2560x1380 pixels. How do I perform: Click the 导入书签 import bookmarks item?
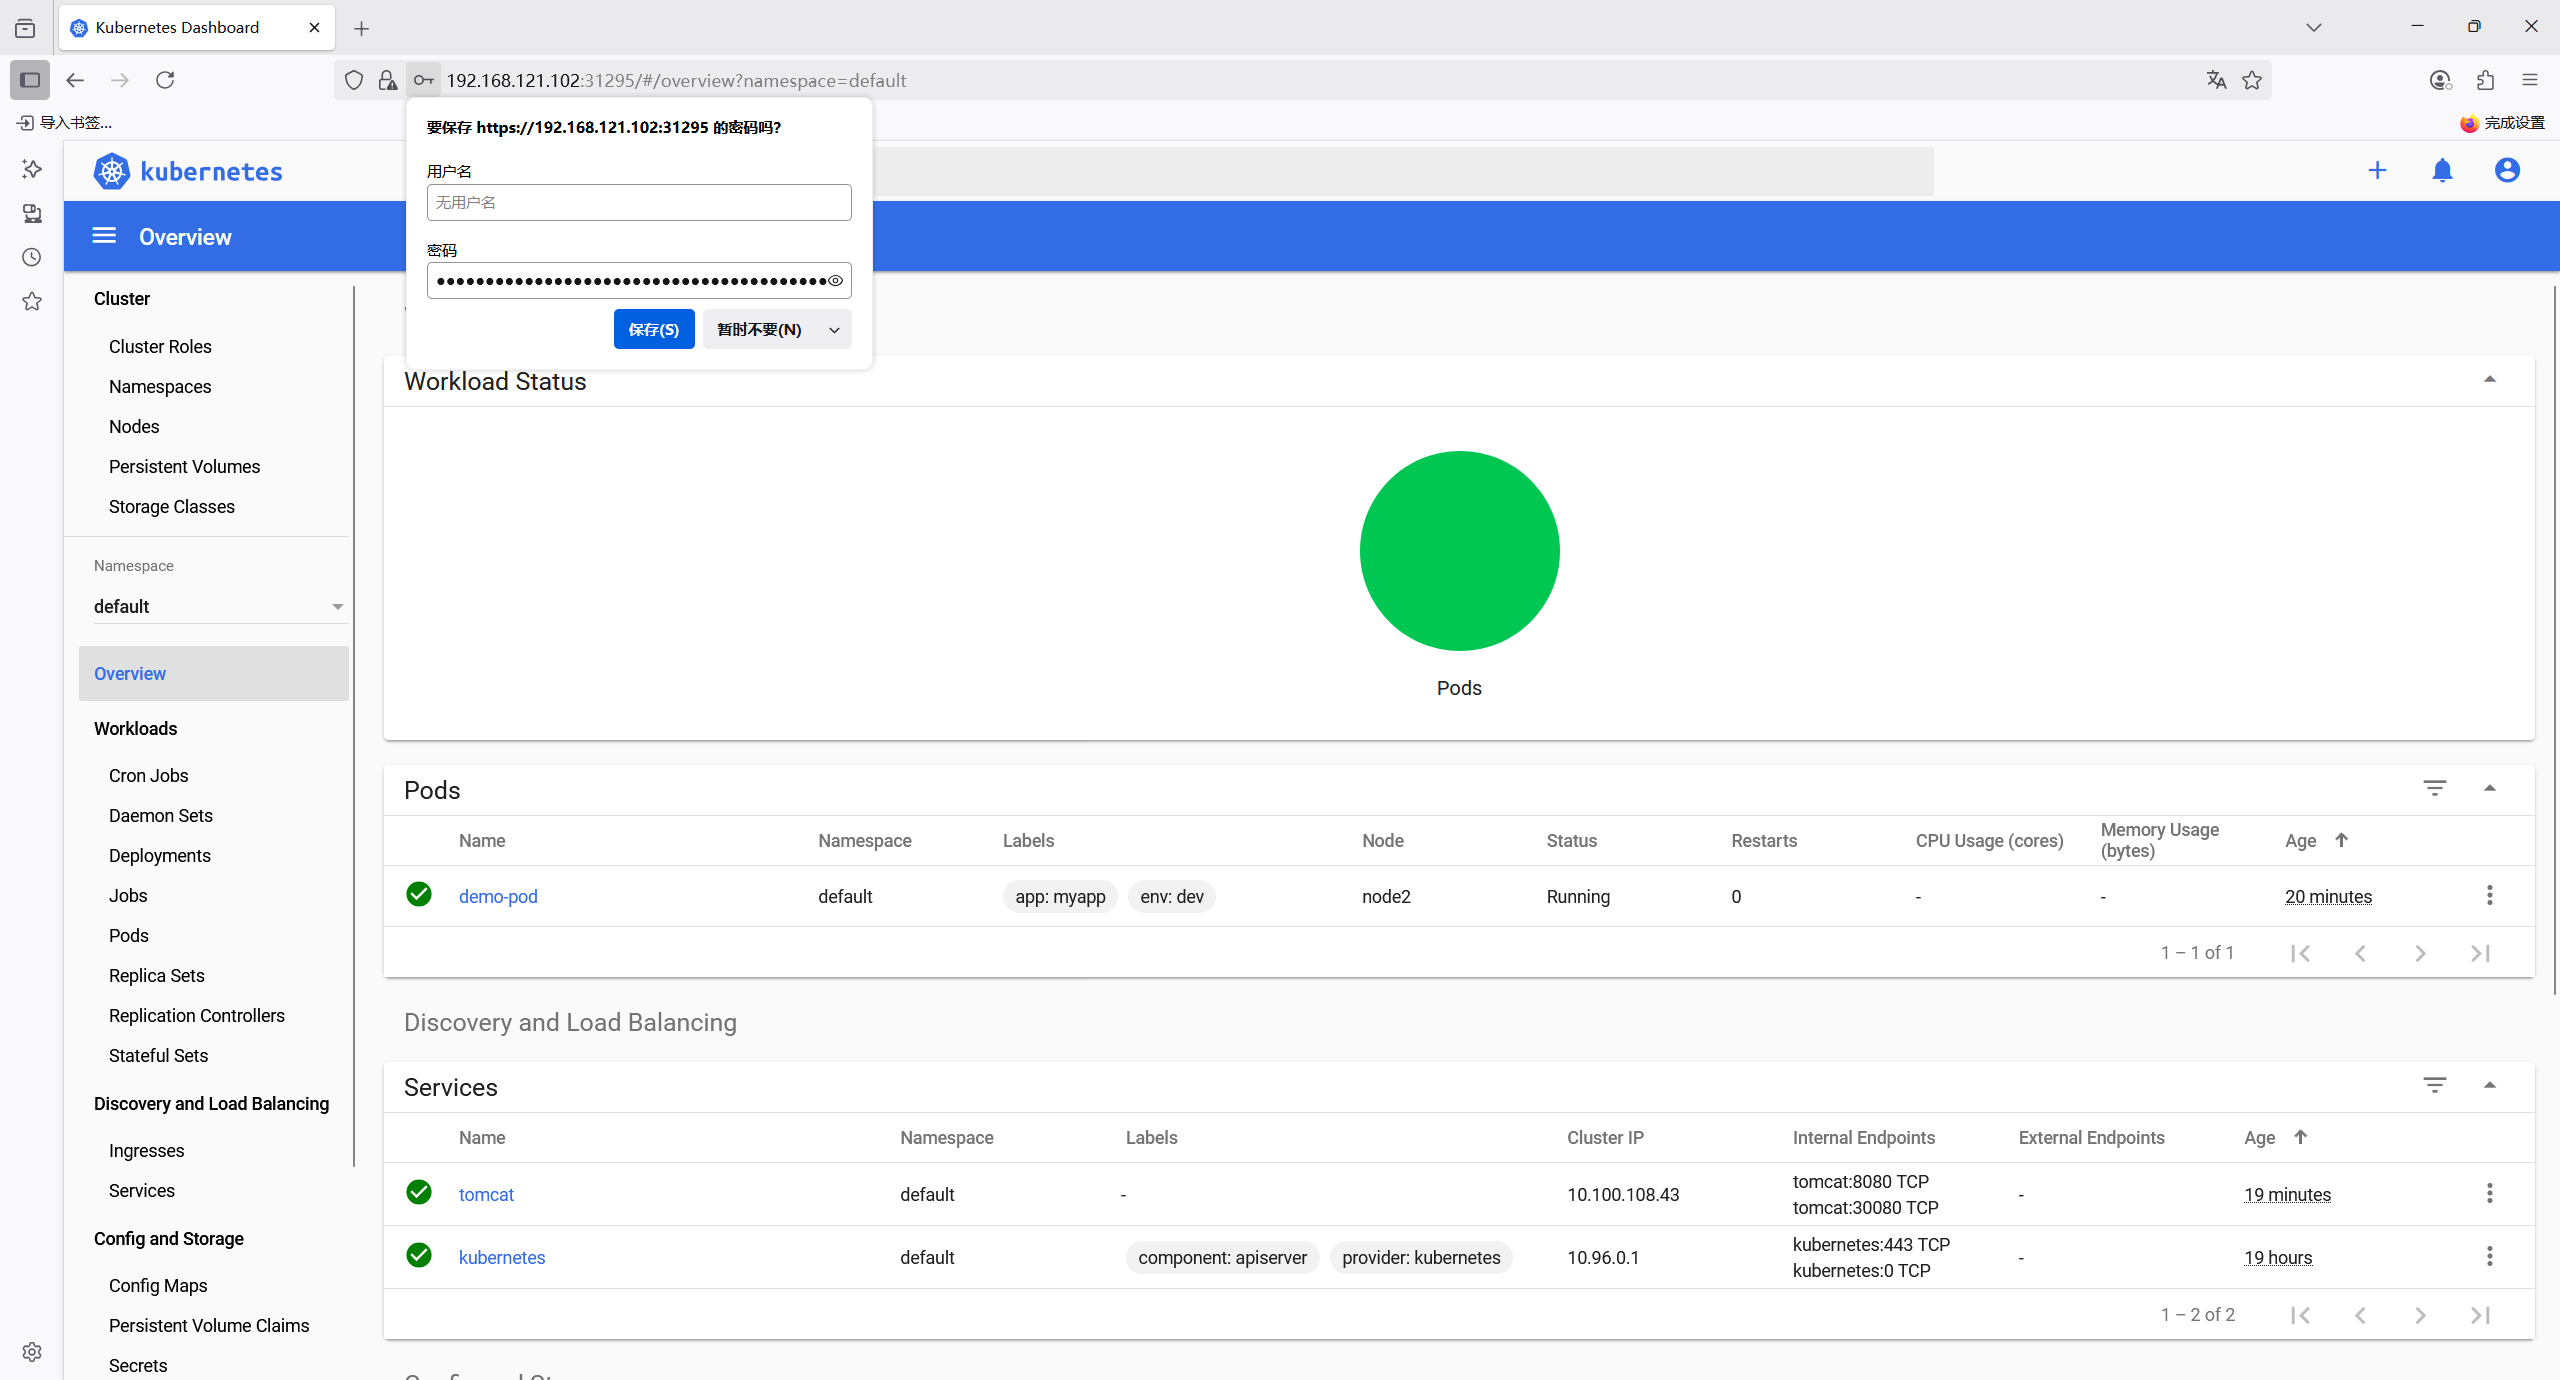(65, 123)
